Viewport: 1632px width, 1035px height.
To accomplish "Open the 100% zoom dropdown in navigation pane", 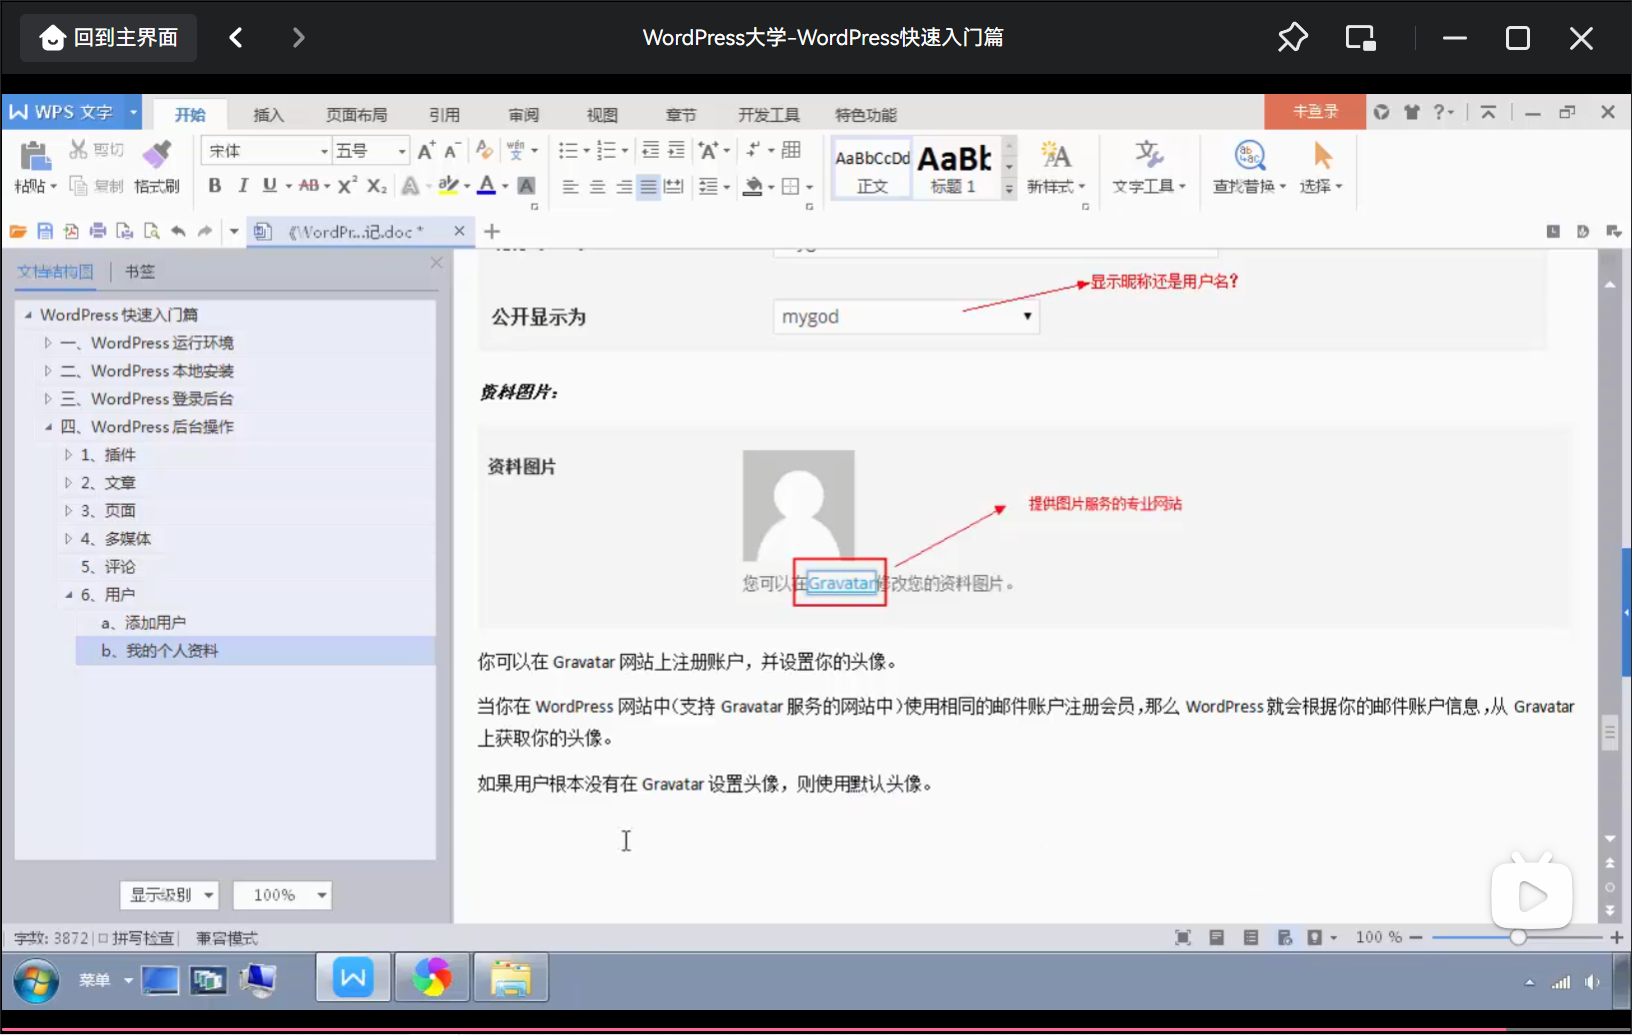I will tap(282, 895).
